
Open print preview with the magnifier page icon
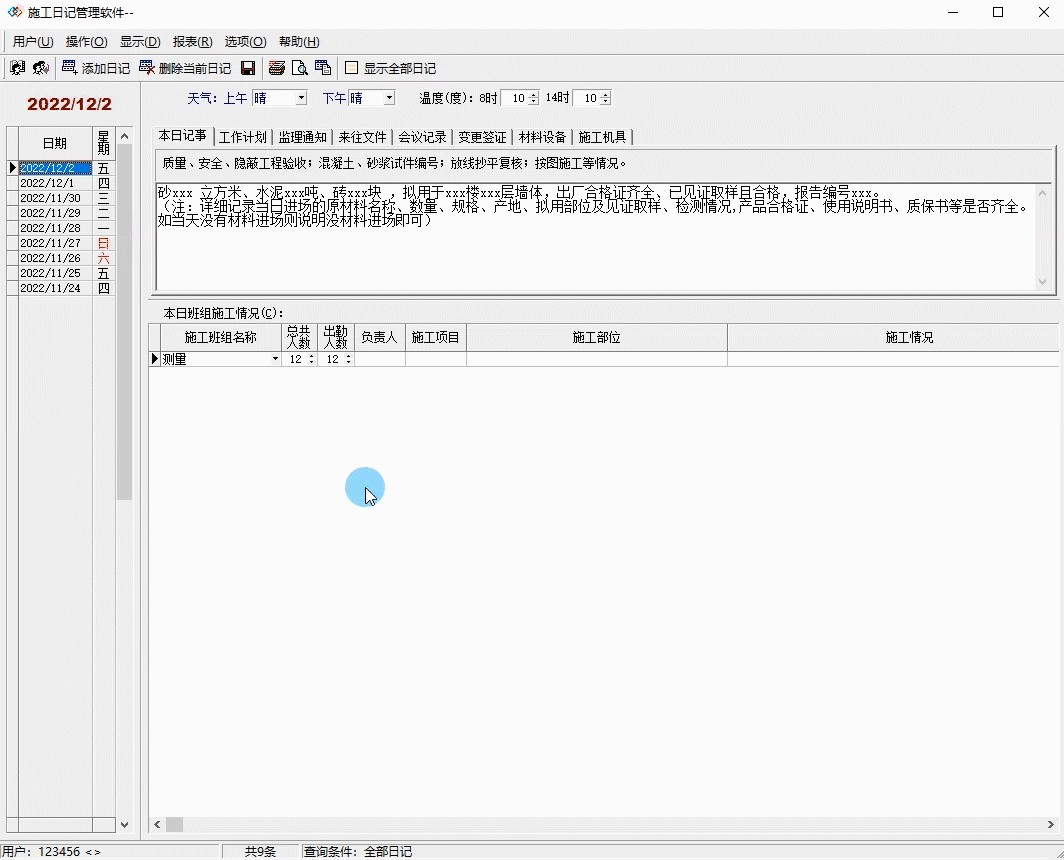pos(299,68)
